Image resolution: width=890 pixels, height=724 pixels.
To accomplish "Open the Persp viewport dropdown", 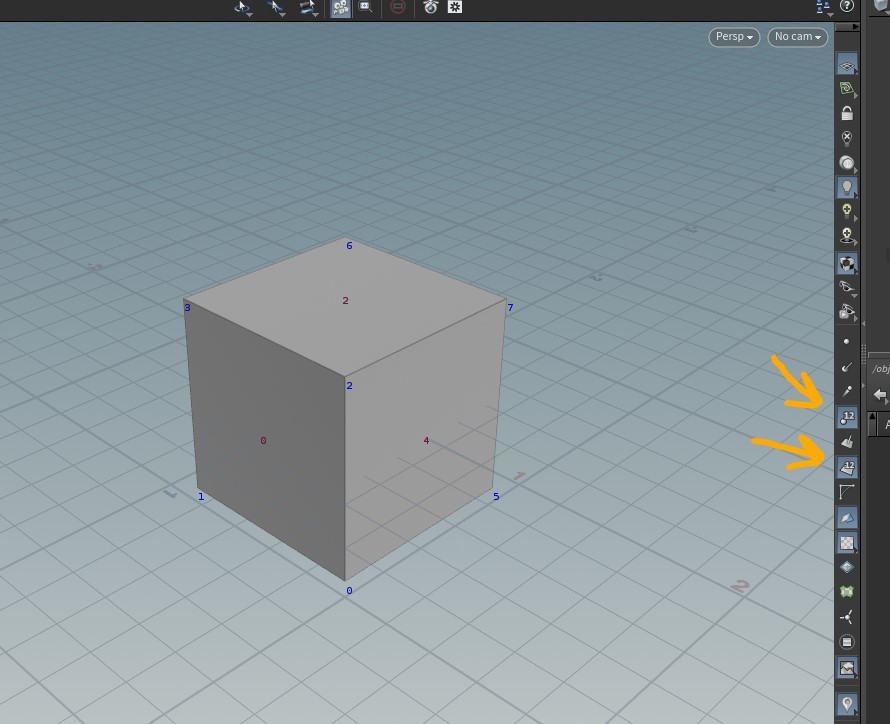I will click(x=734, y=37).
